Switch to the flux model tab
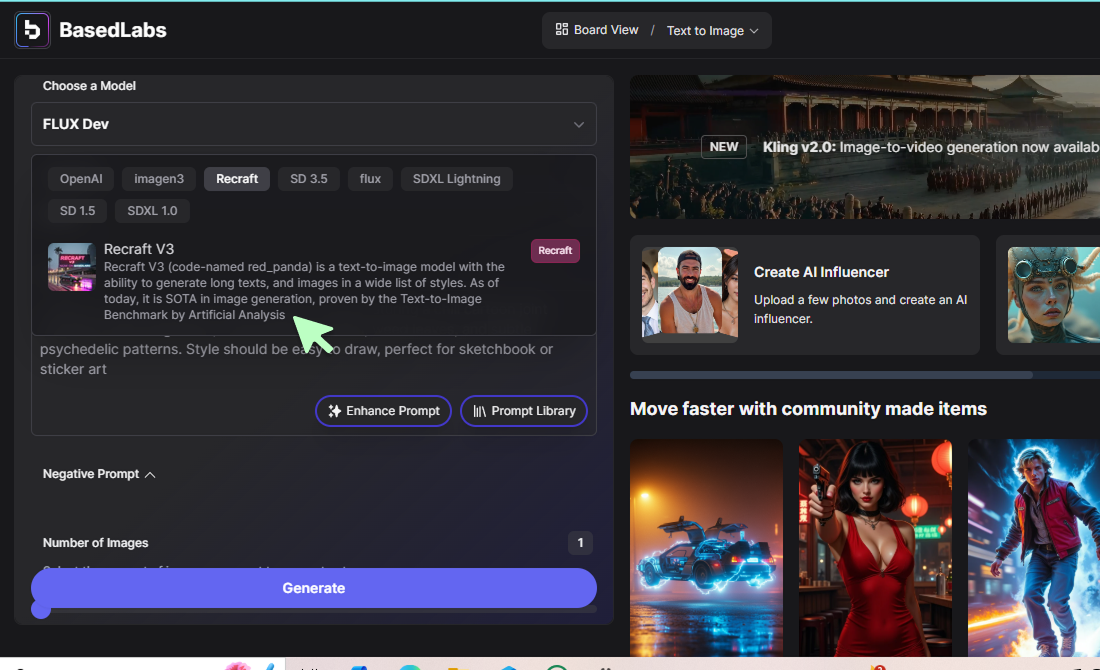 [x=370, y=179]
